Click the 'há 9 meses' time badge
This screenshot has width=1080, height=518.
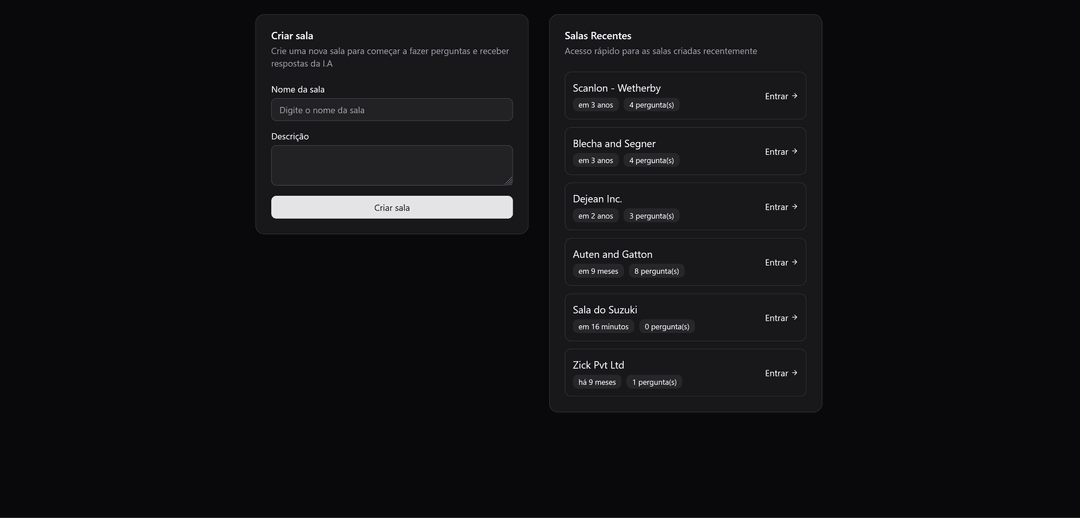(597, 382)
